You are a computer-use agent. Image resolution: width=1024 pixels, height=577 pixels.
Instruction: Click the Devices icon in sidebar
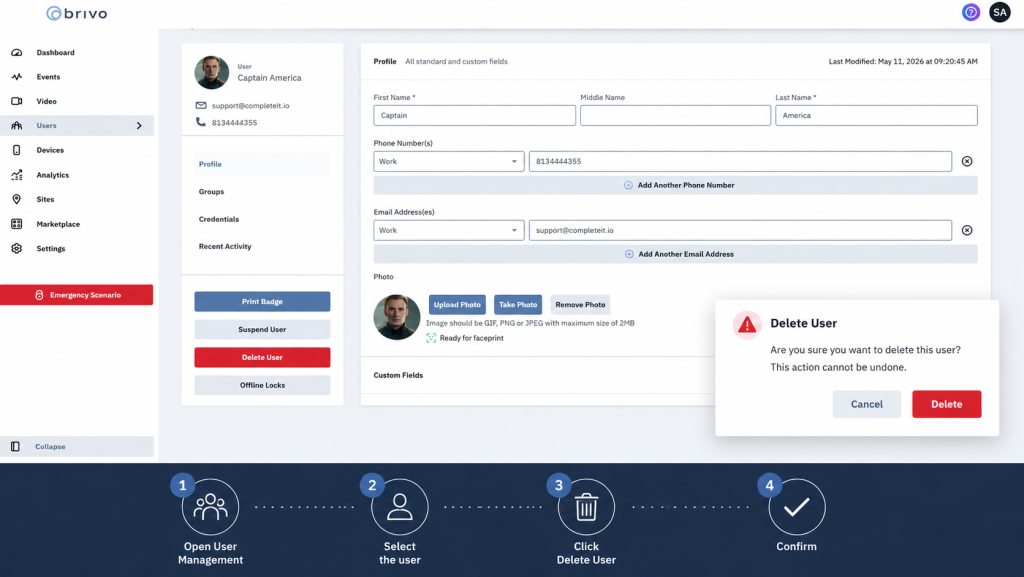[x=16, y=150]
